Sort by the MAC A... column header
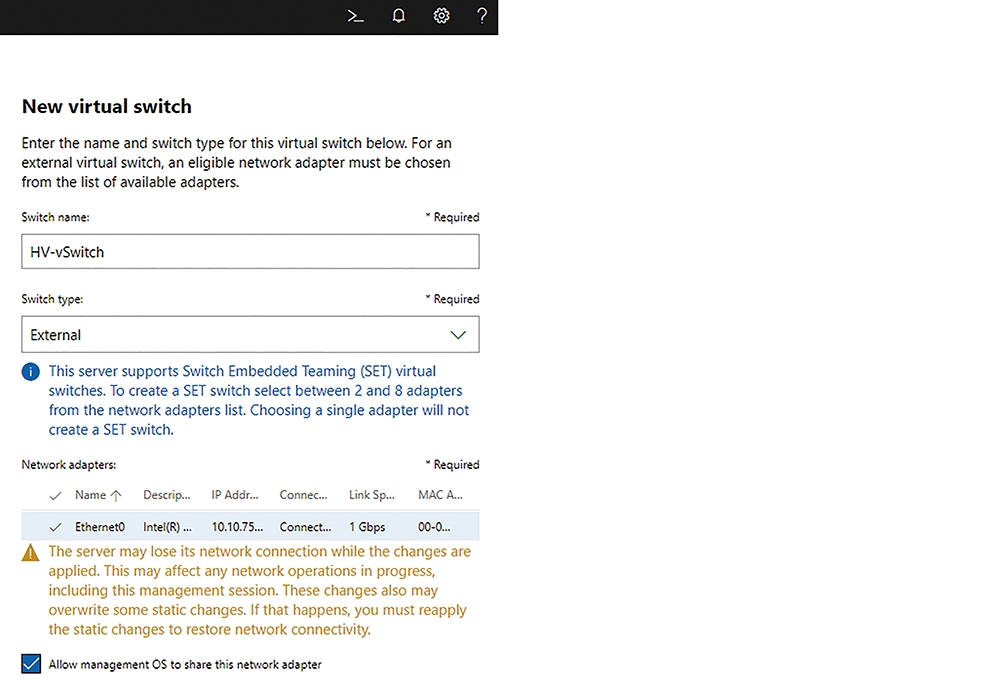 click(x=440, y=495)
